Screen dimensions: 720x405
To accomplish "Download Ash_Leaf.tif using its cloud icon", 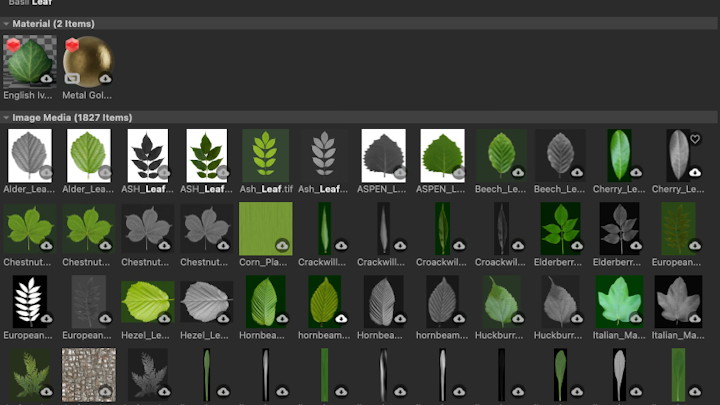I will 282,172.
